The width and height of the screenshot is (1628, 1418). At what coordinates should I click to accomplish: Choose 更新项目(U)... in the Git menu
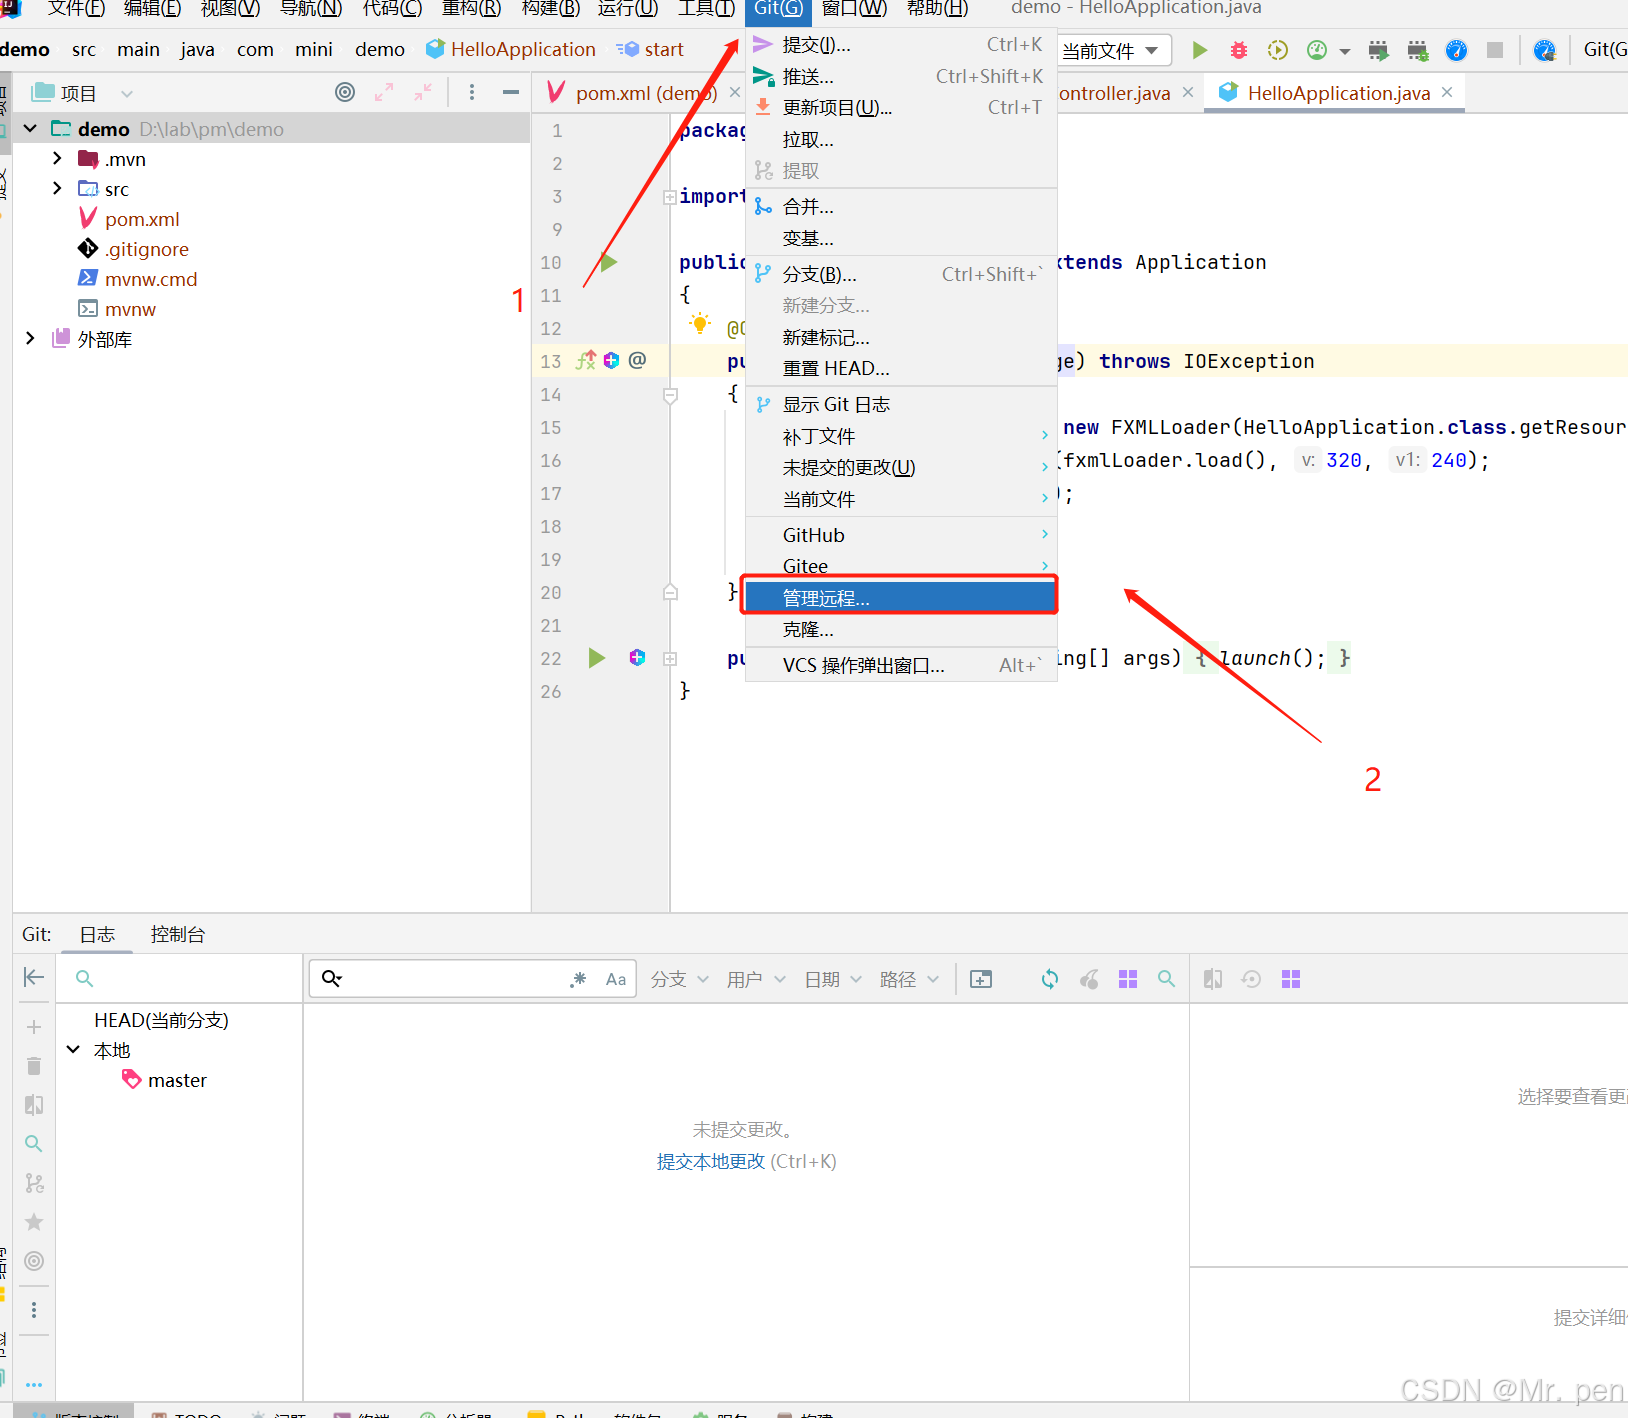tap(901, 108)
